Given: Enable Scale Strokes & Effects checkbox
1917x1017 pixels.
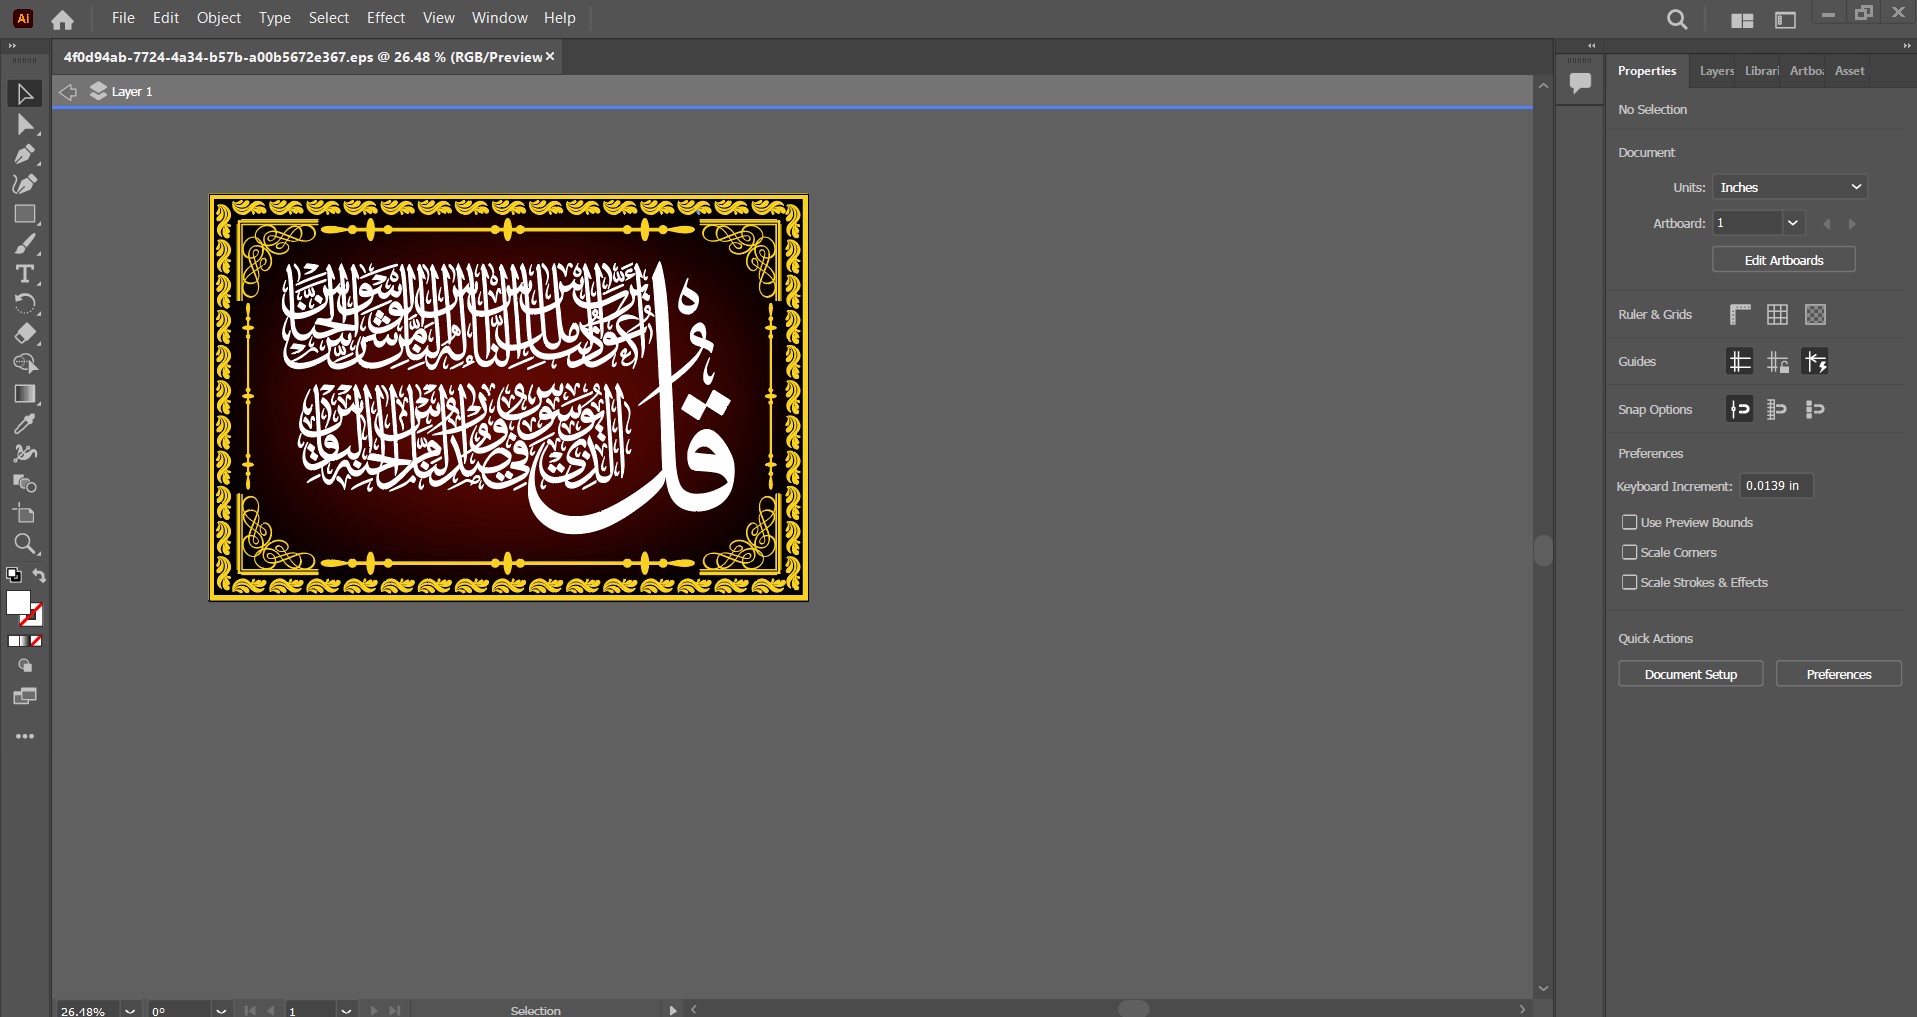Looking at the screenshot, I should (x=1629, y=582).
